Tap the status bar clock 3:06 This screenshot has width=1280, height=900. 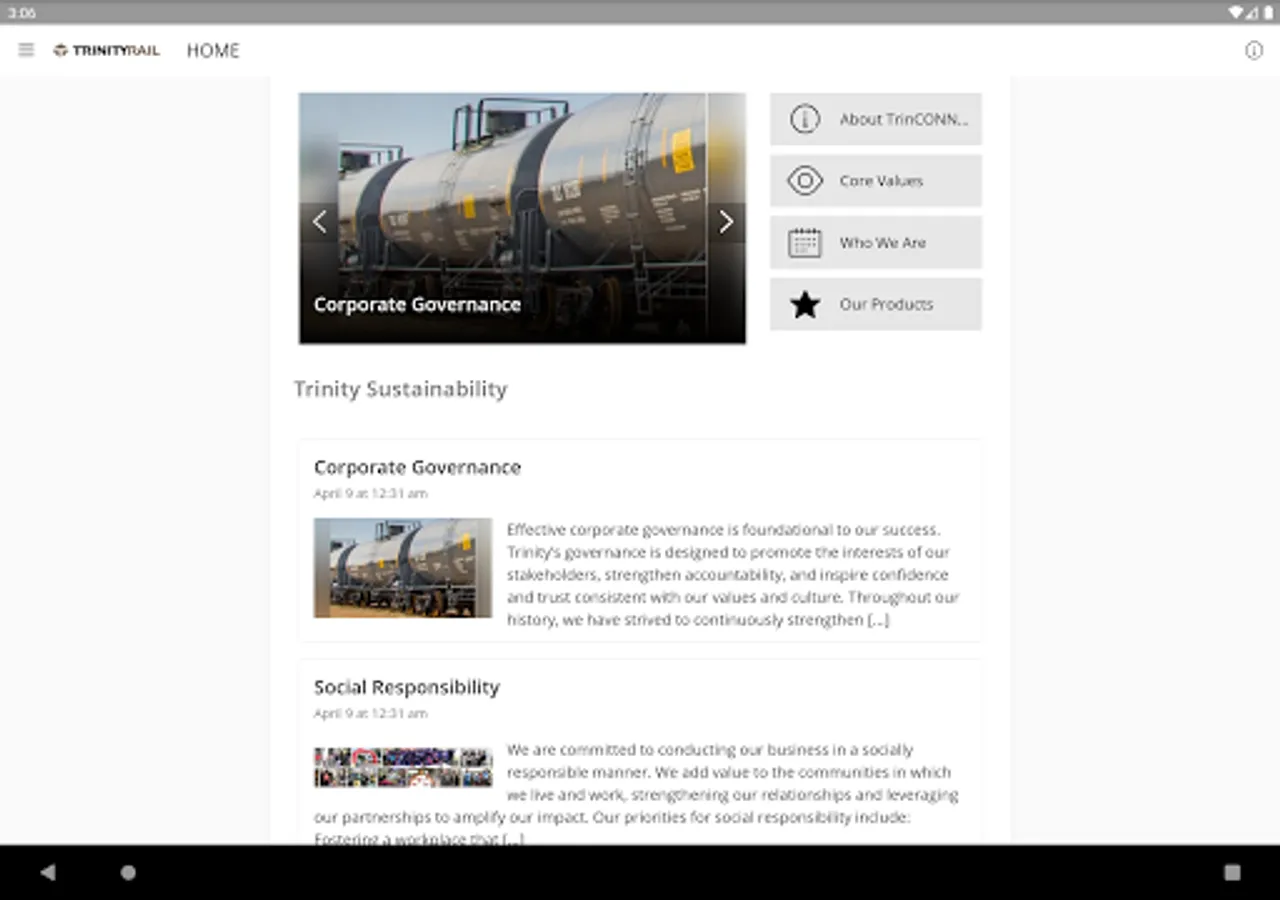click(22, 13)
